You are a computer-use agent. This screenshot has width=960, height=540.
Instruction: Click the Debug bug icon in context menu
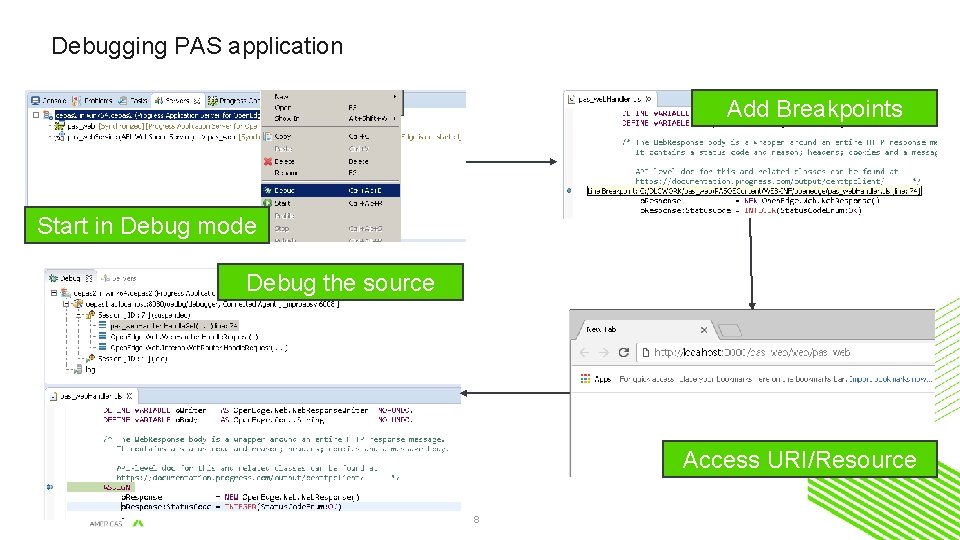(268, 190)
